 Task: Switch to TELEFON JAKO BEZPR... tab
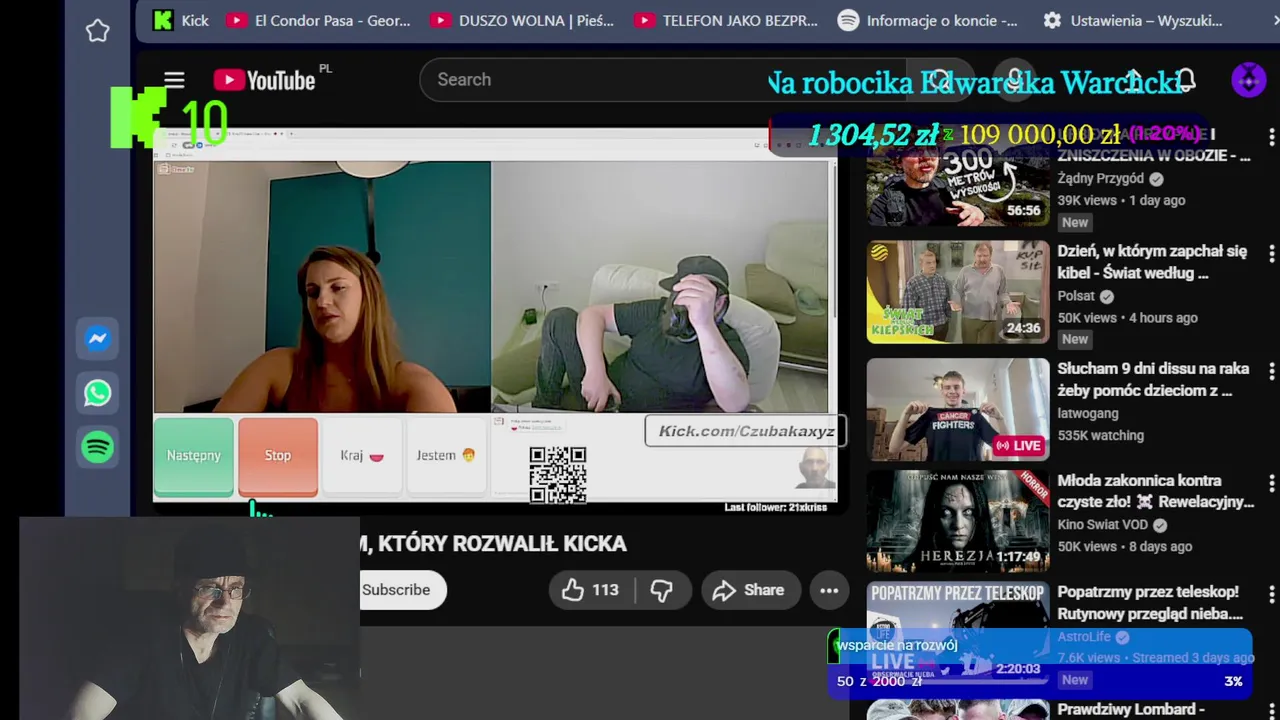pyautogui.click(x=726, y=20)
